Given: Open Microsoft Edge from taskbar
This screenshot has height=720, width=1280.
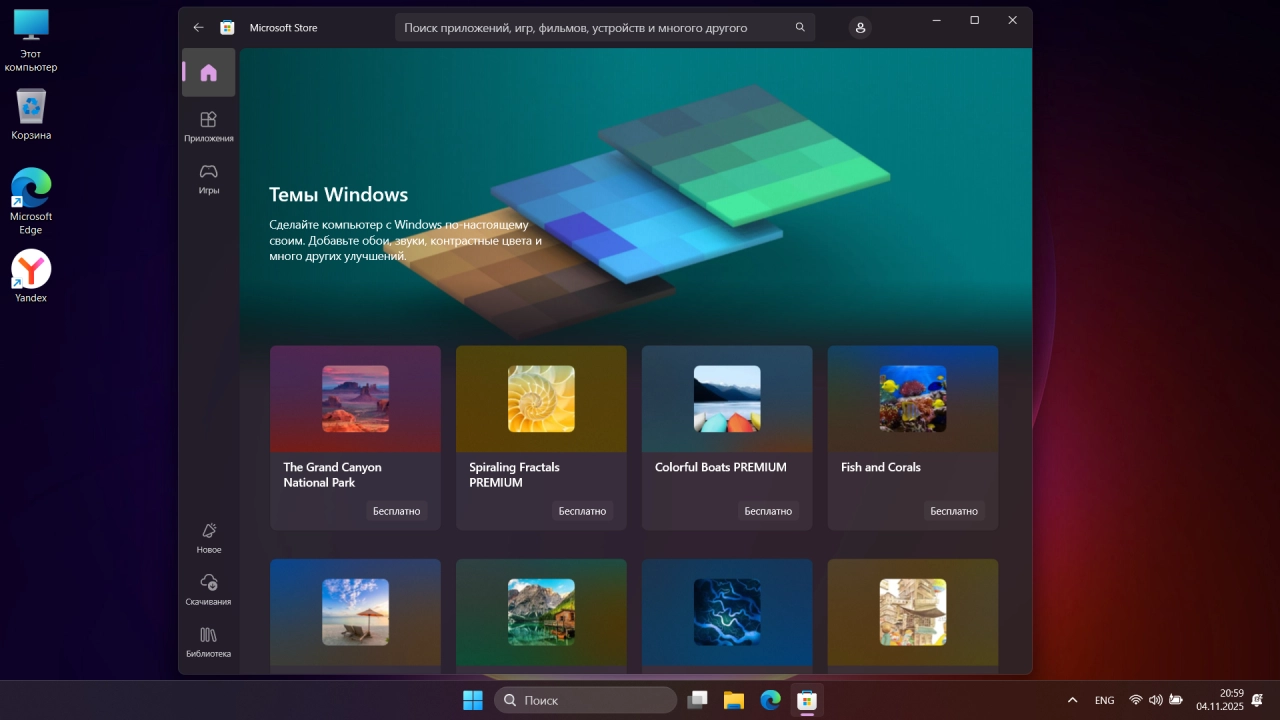Looking at the screenshot, I should (770, 700).
